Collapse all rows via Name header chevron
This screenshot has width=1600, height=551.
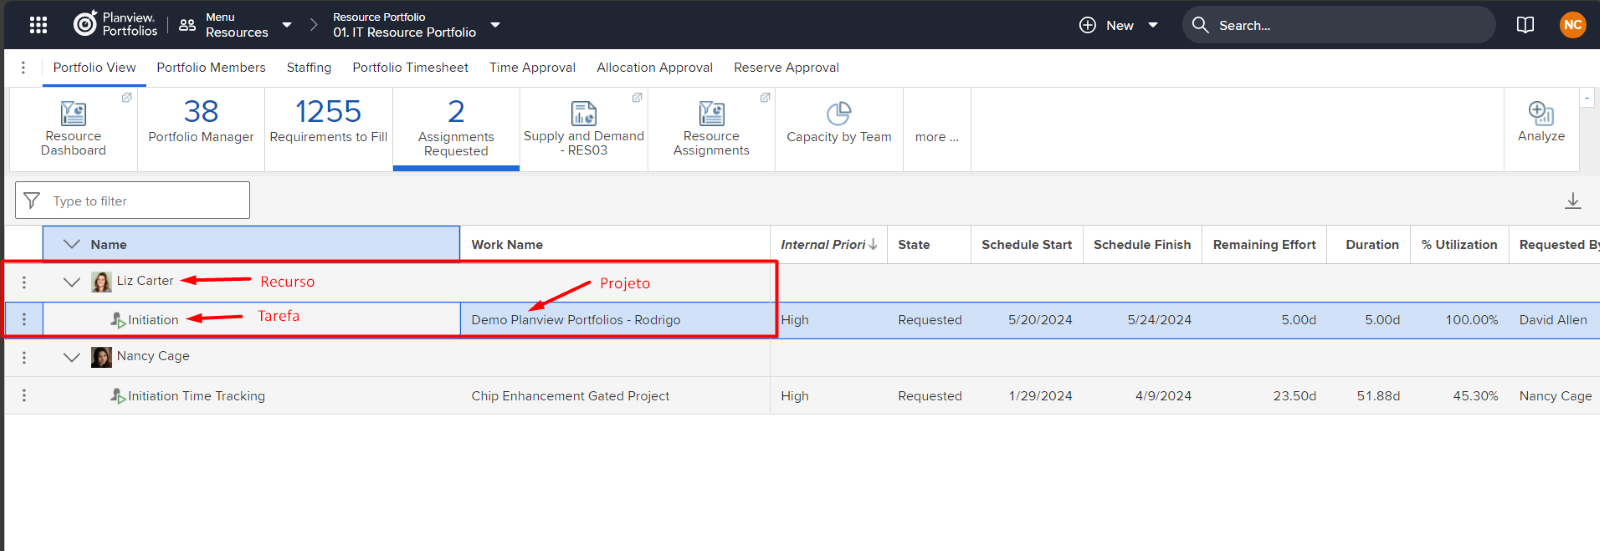(71, 244)
